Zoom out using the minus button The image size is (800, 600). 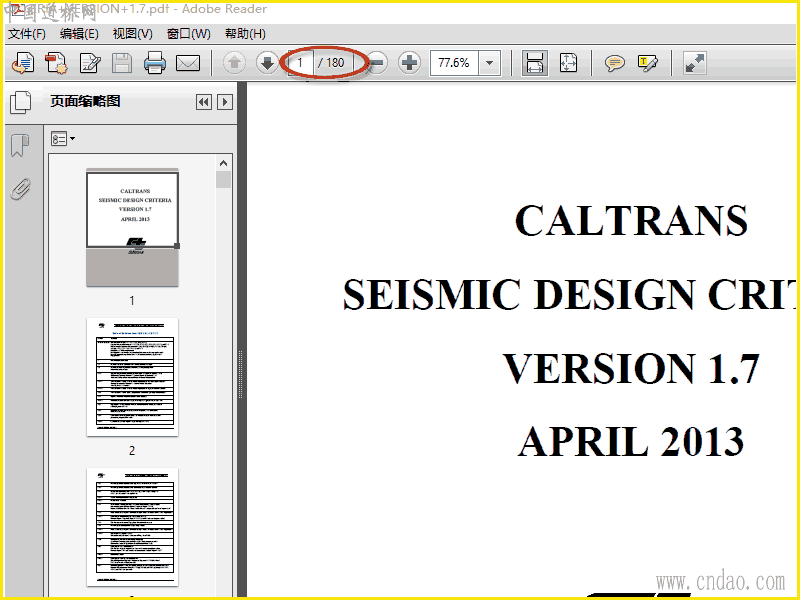click(377, 63)
